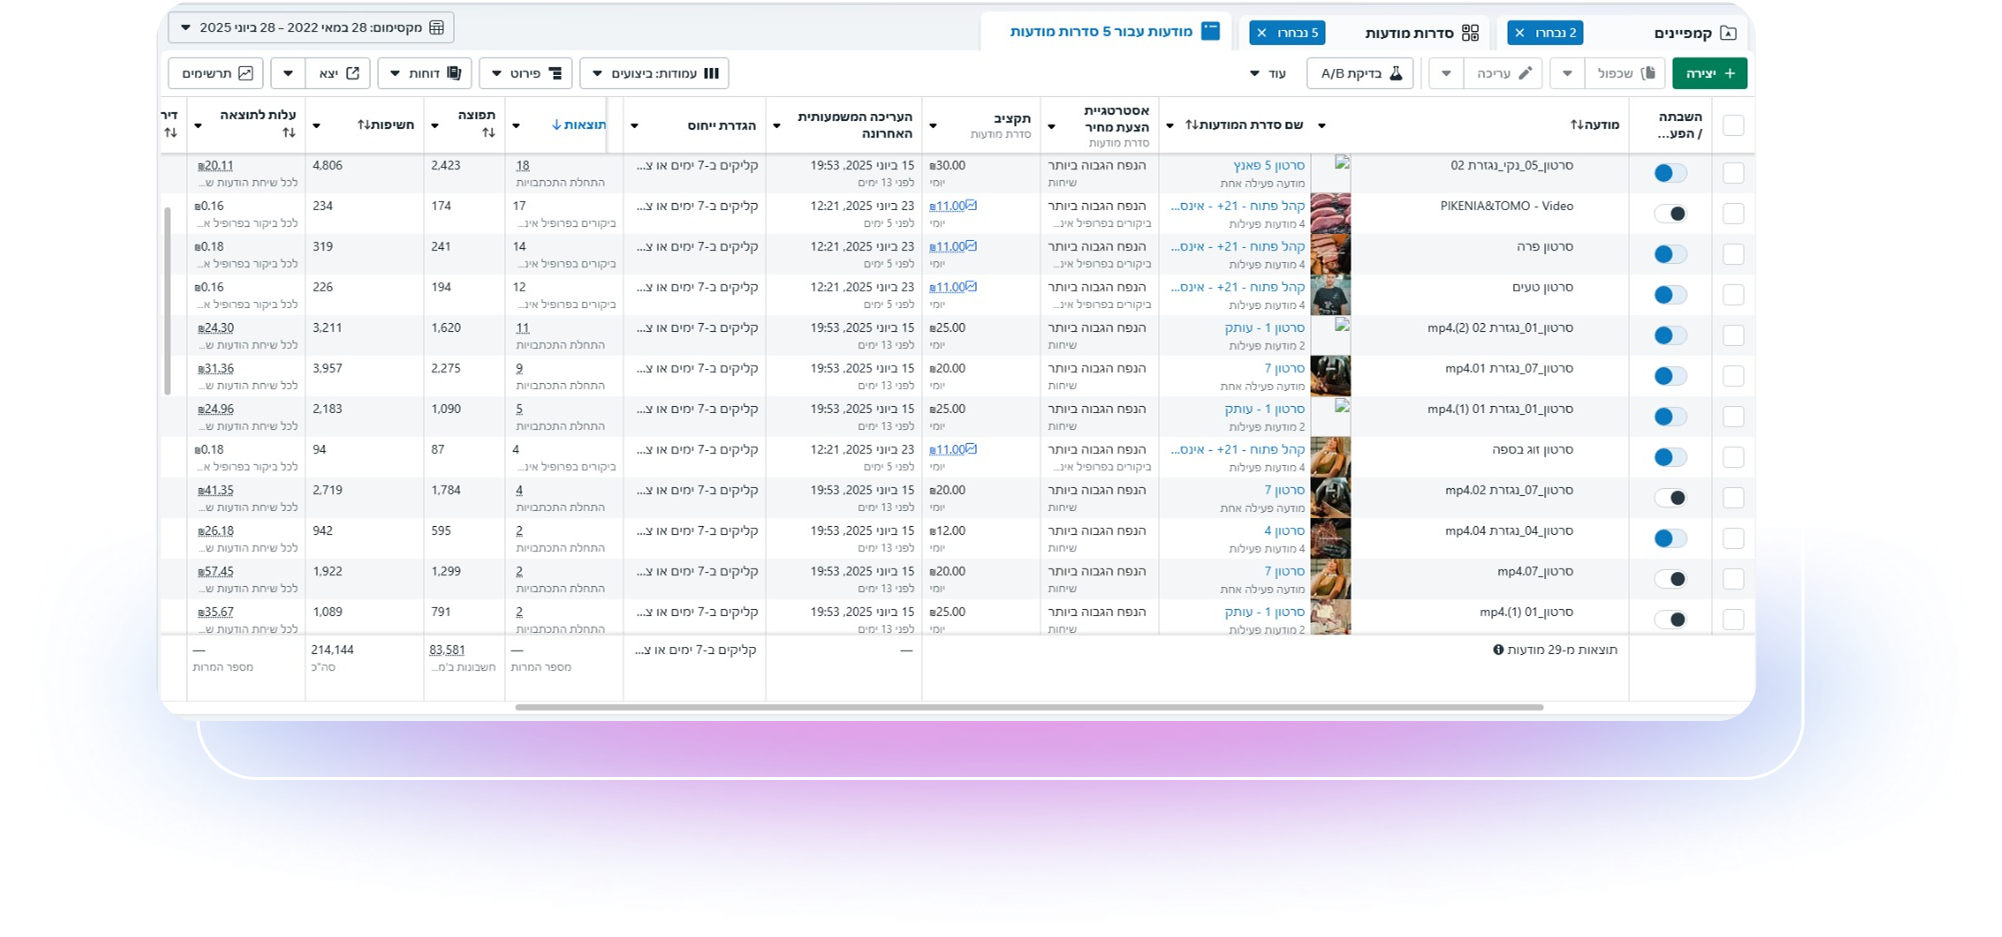Click the תרשימים (Charts) graph icon
Viewport: 2002px width, 937px height.
[x=245, y=73]
